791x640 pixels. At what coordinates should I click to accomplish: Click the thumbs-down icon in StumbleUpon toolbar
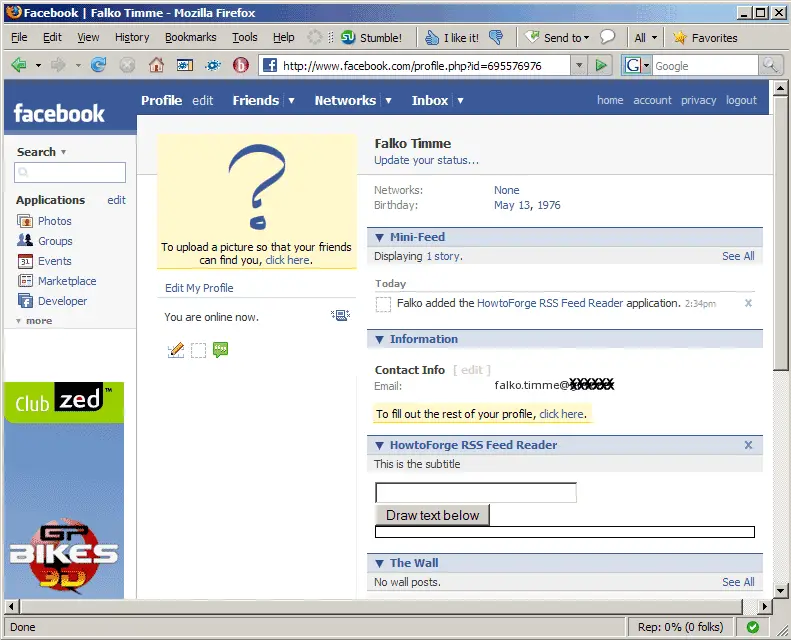pos(496,37)
